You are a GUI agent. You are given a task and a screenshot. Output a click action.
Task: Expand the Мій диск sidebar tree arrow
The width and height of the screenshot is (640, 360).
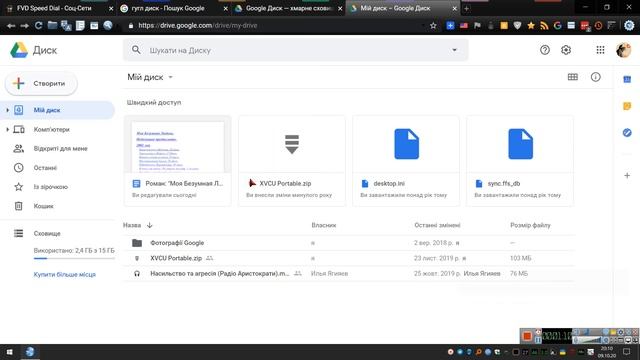pos(7,110)
